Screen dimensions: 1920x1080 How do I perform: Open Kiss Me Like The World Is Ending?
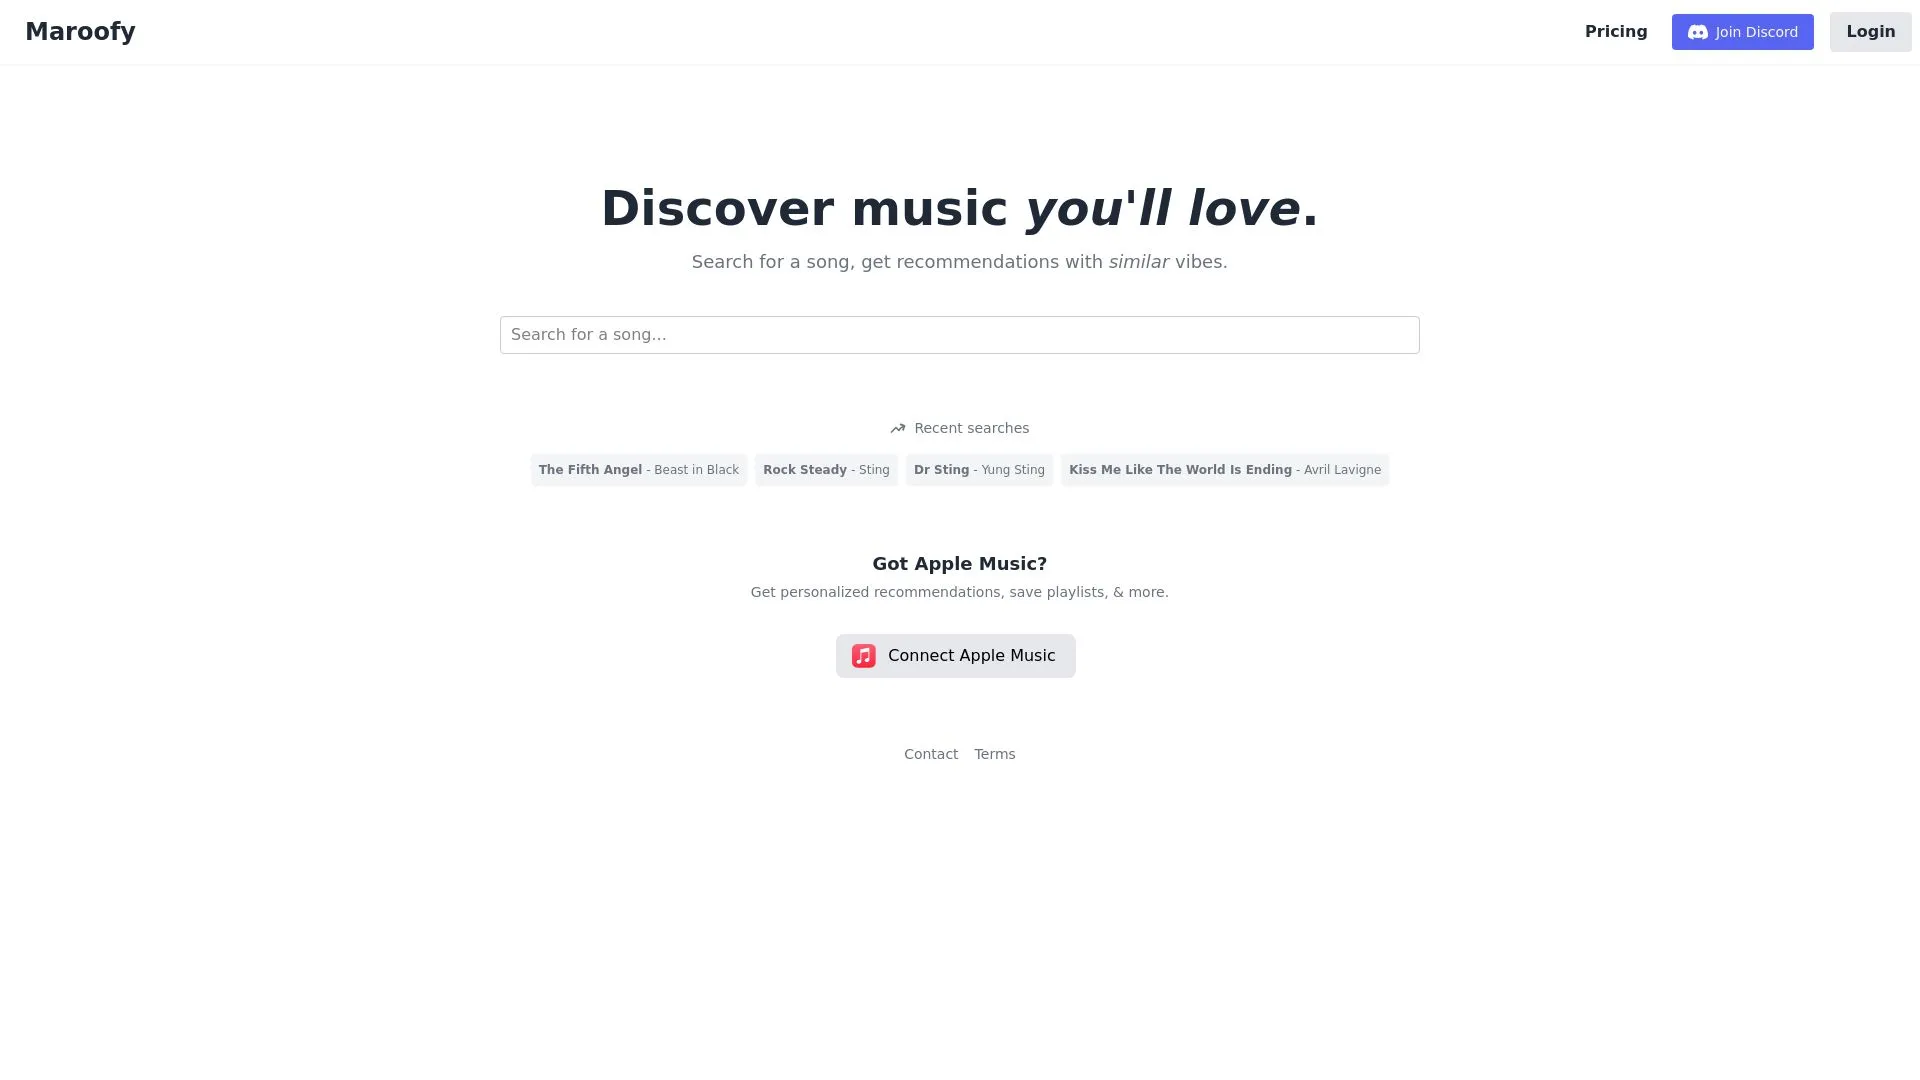(1225, 470)
